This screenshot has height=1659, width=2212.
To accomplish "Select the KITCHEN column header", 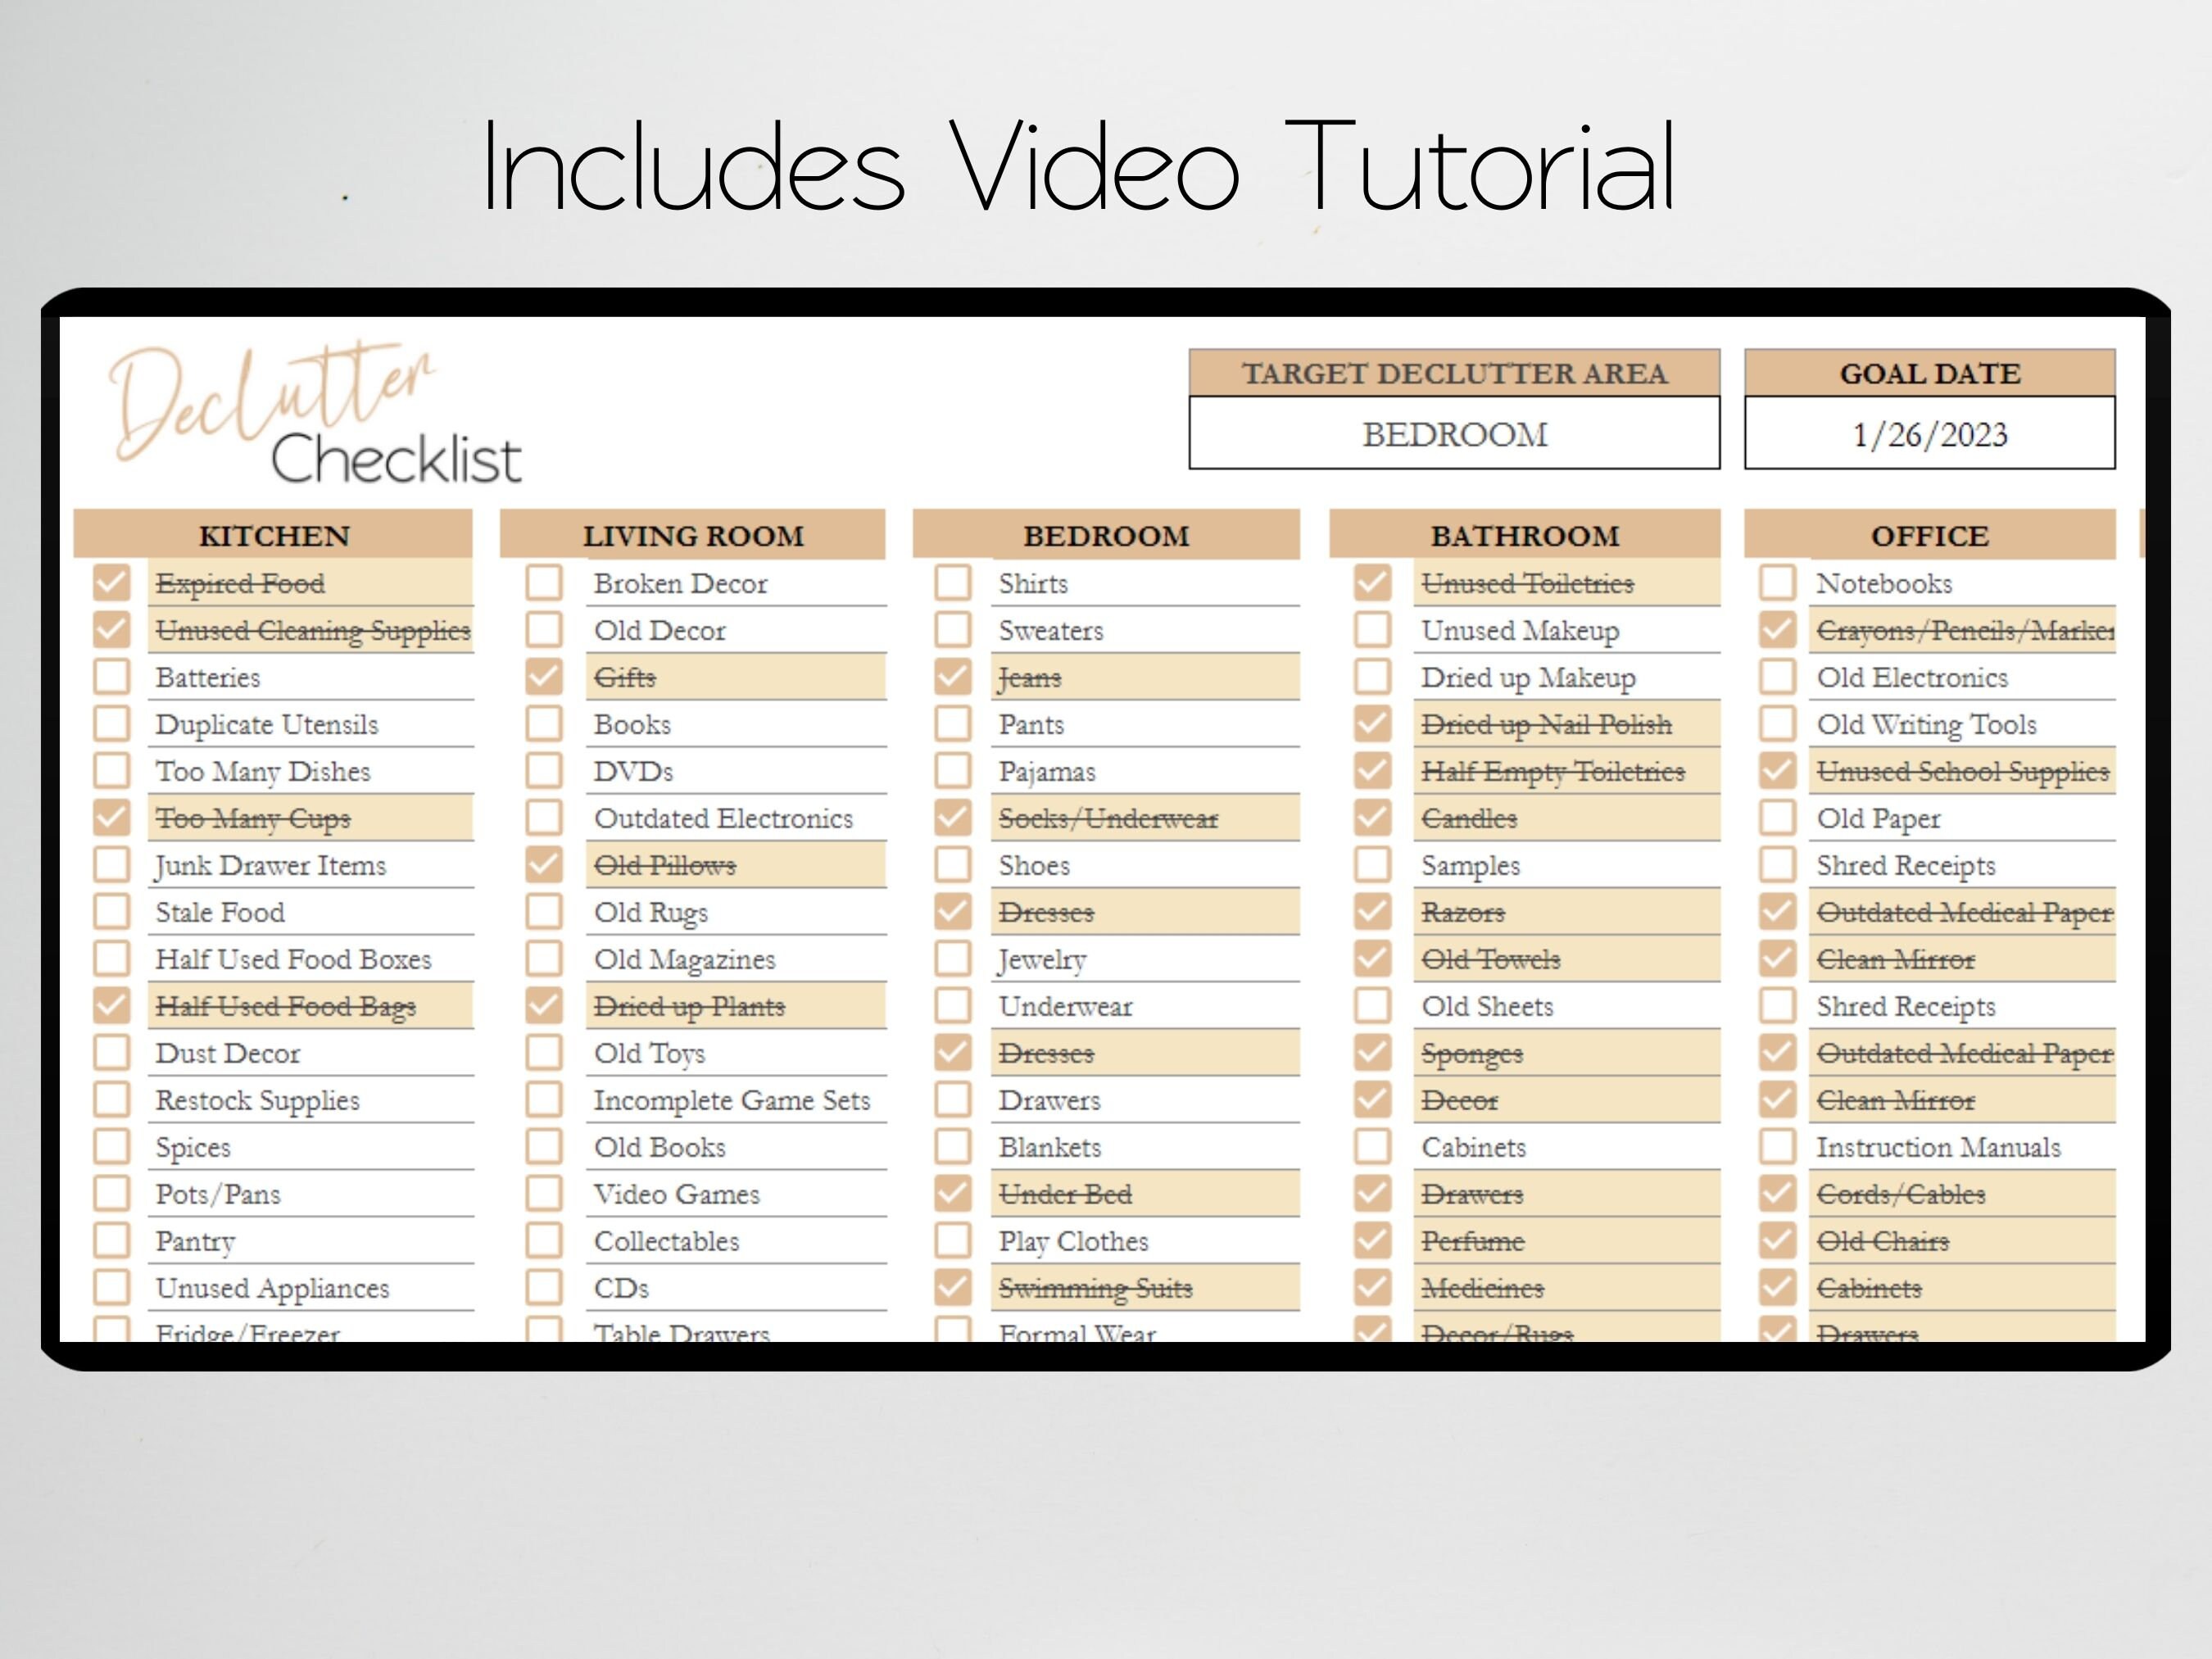I will pyautogui.click(x=272, y=535).
